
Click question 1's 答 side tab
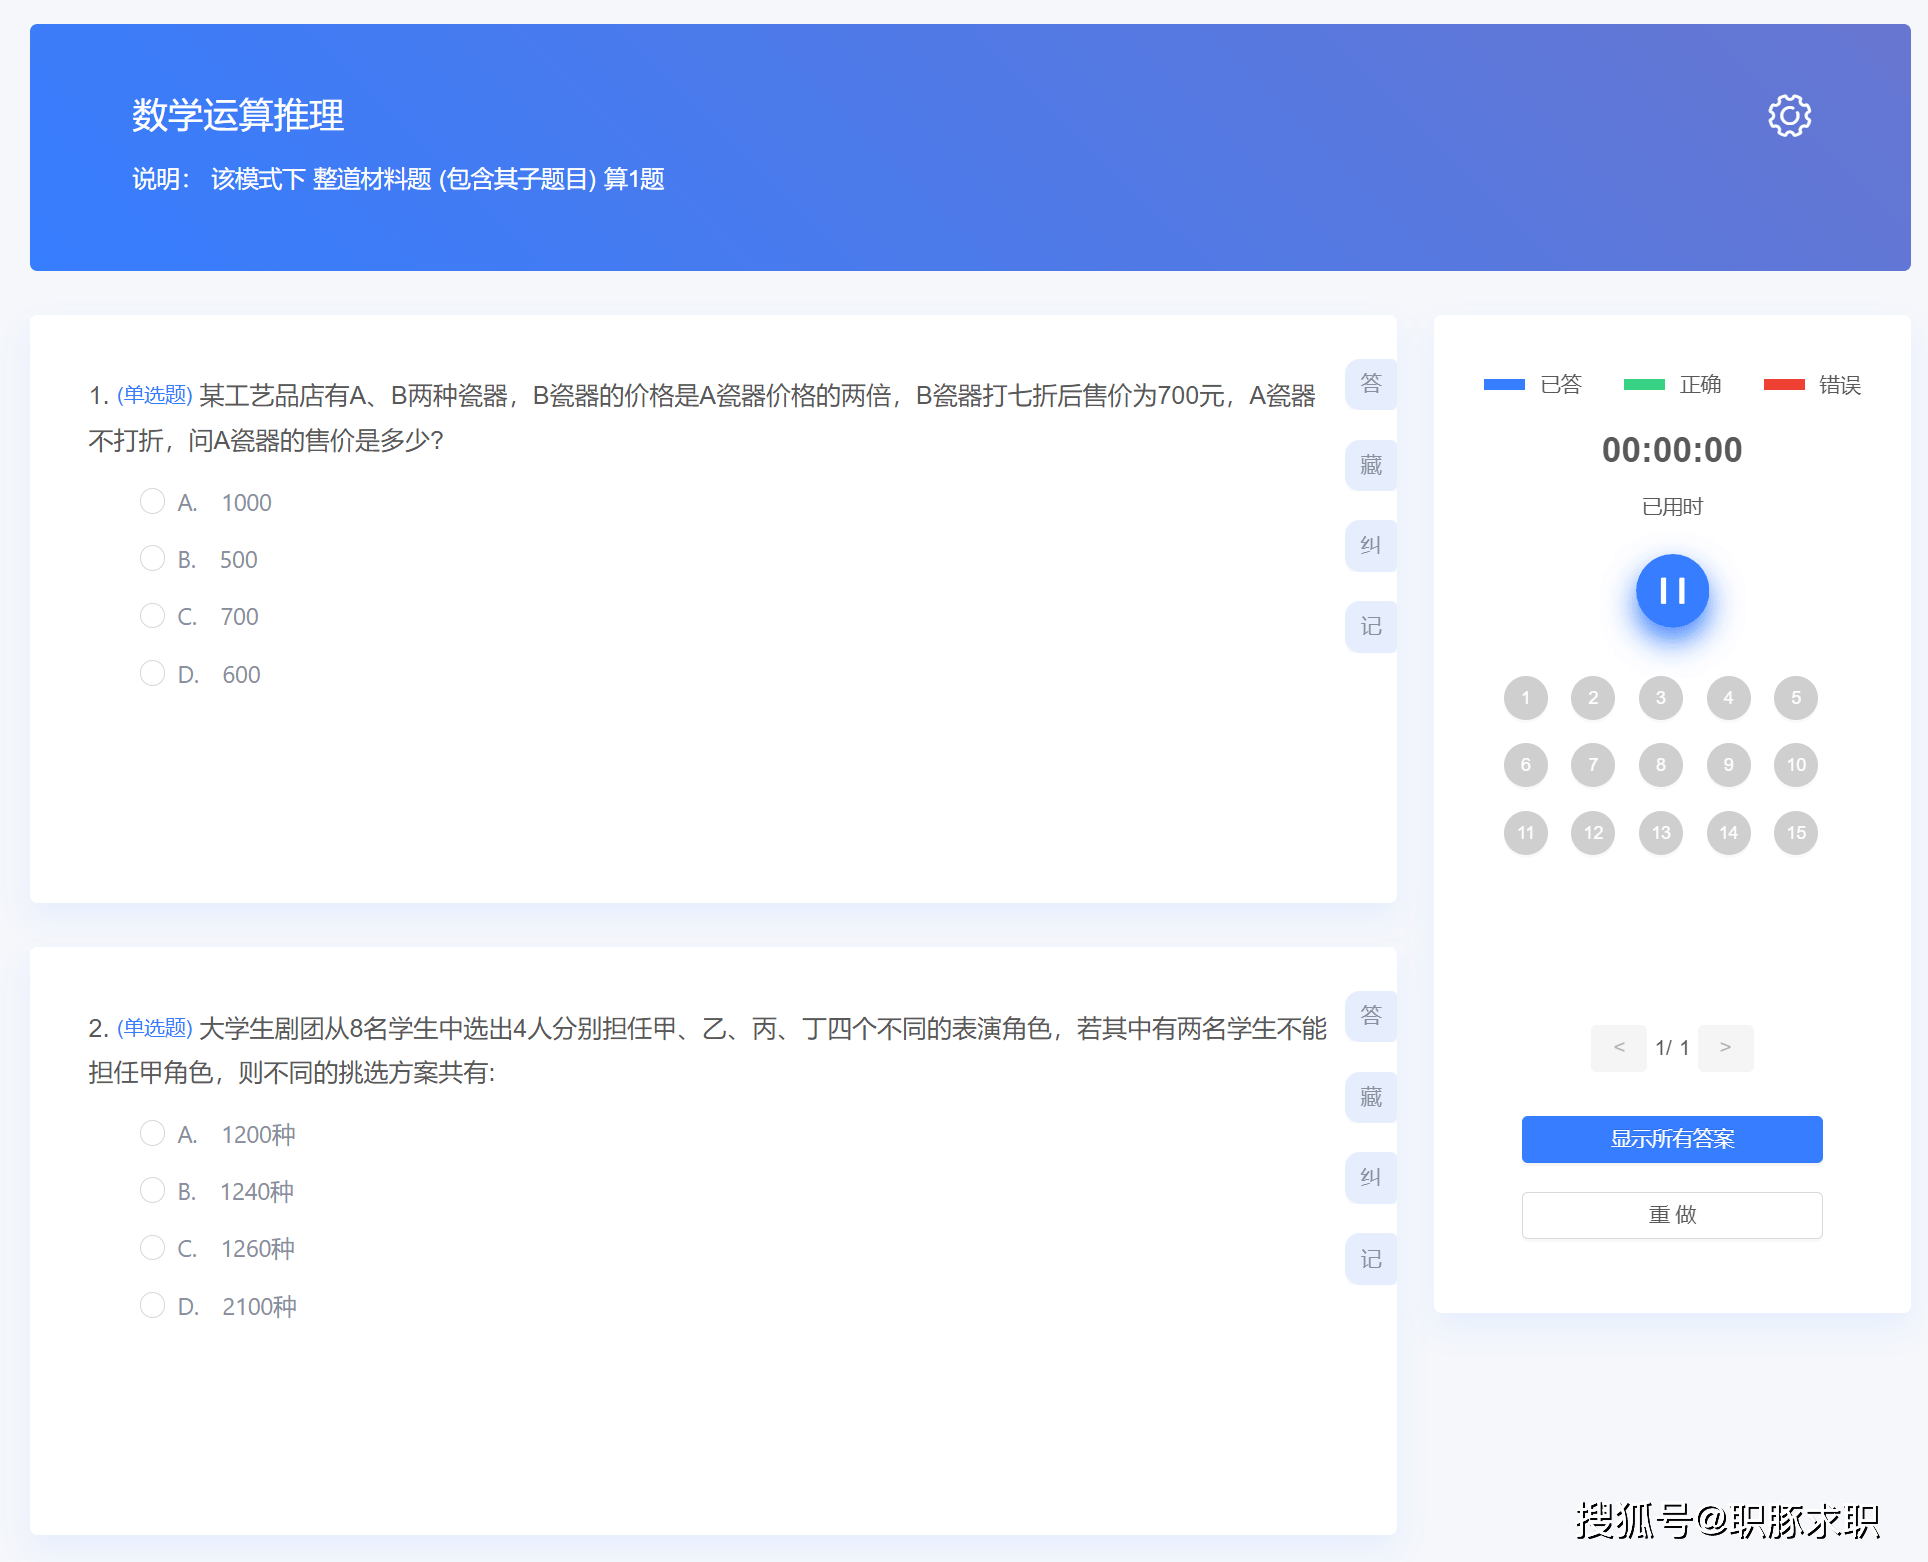pyautogui.click(x=1370, y=384)
